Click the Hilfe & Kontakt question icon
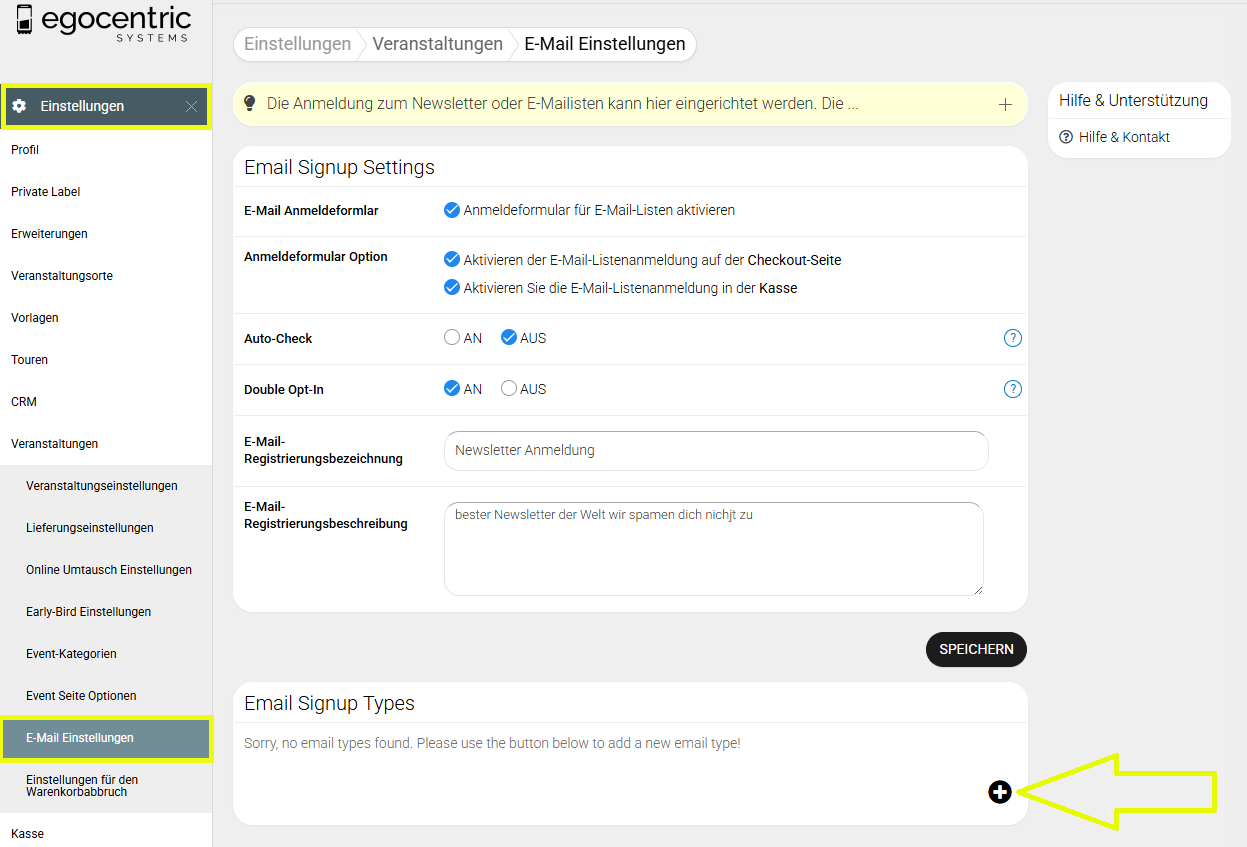1247x847 pixels. click(x=1066, y=137)
